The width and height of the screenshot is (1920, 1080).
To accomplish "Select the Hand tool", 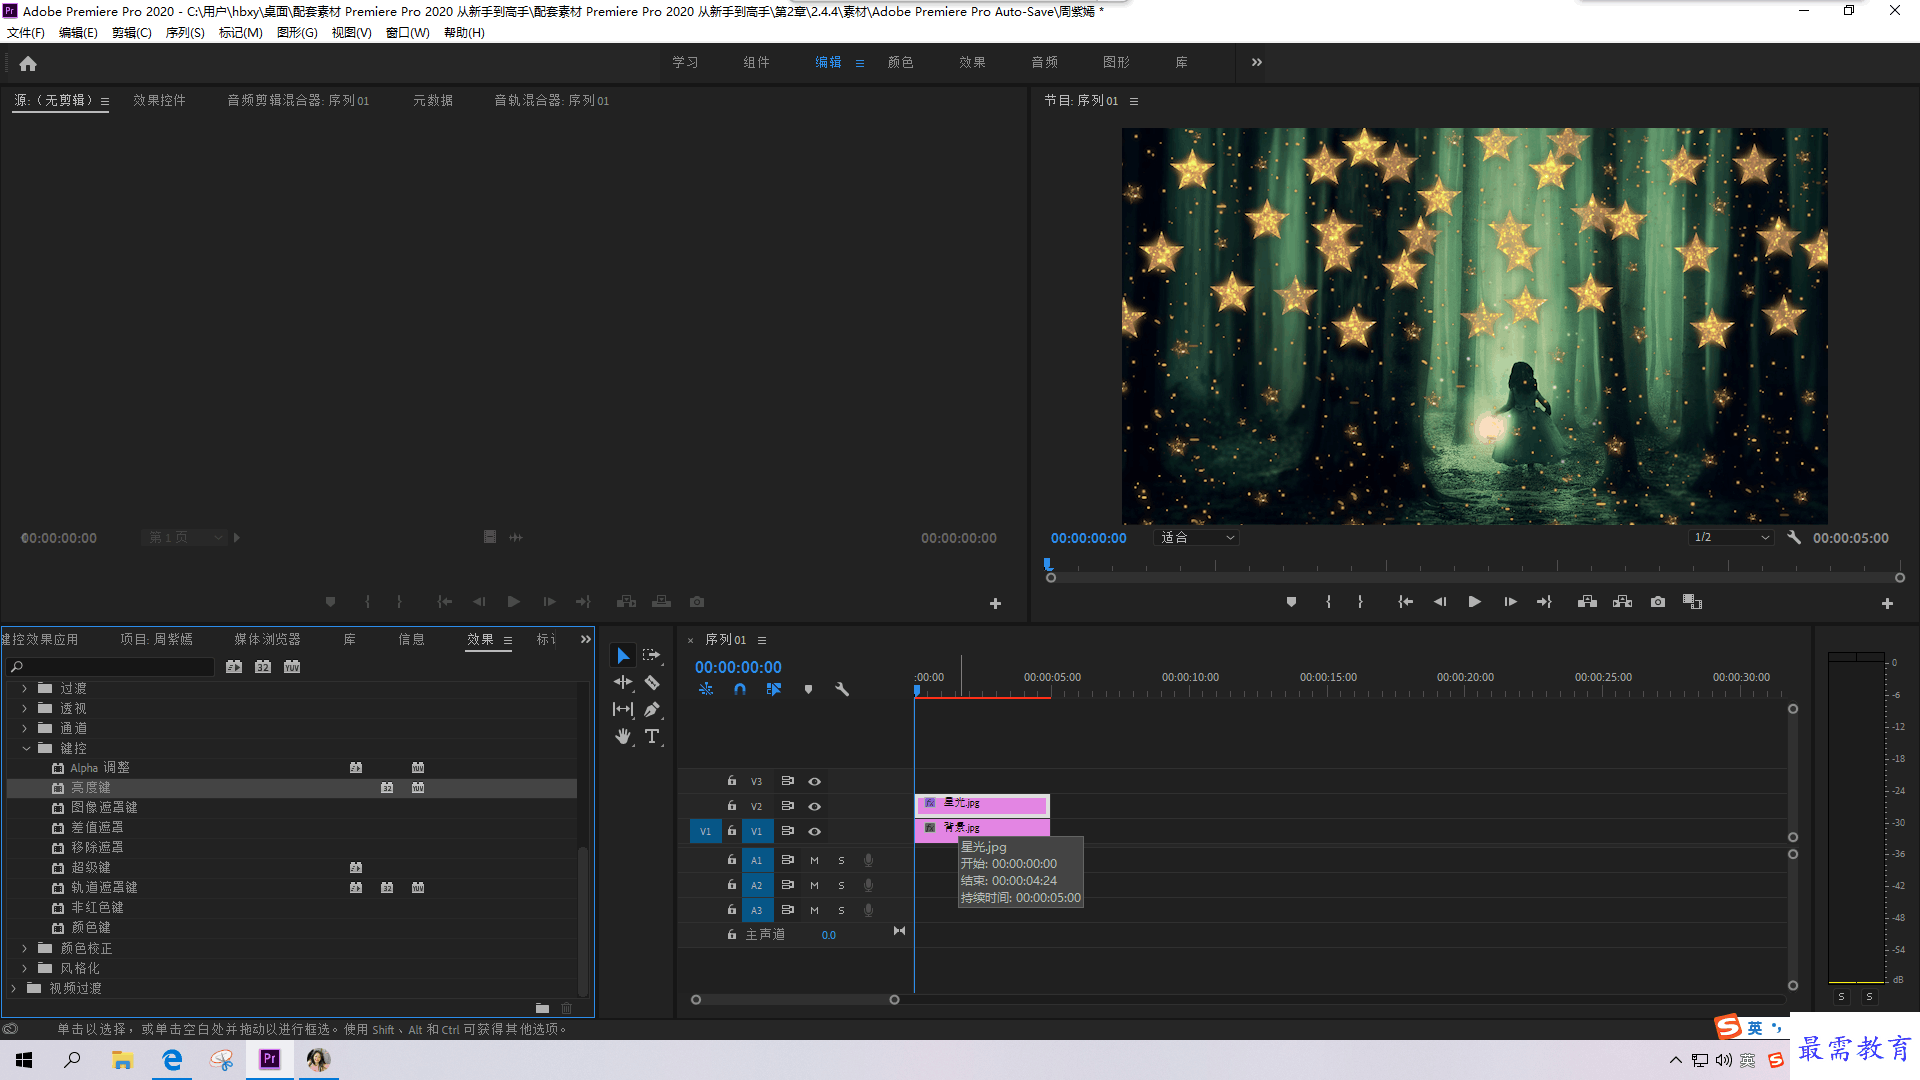I will [623, 736].
